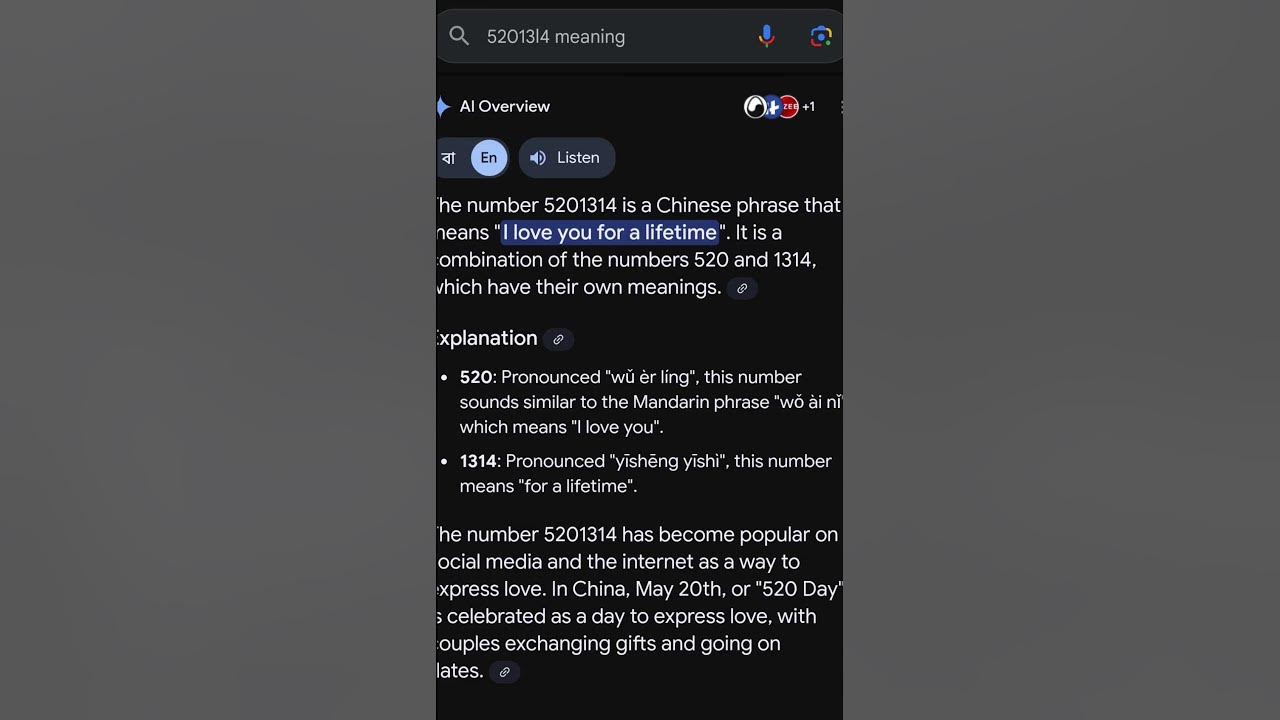Click the AI Overview sparkle icon
1280x720 pixels.
coord(442,106)
